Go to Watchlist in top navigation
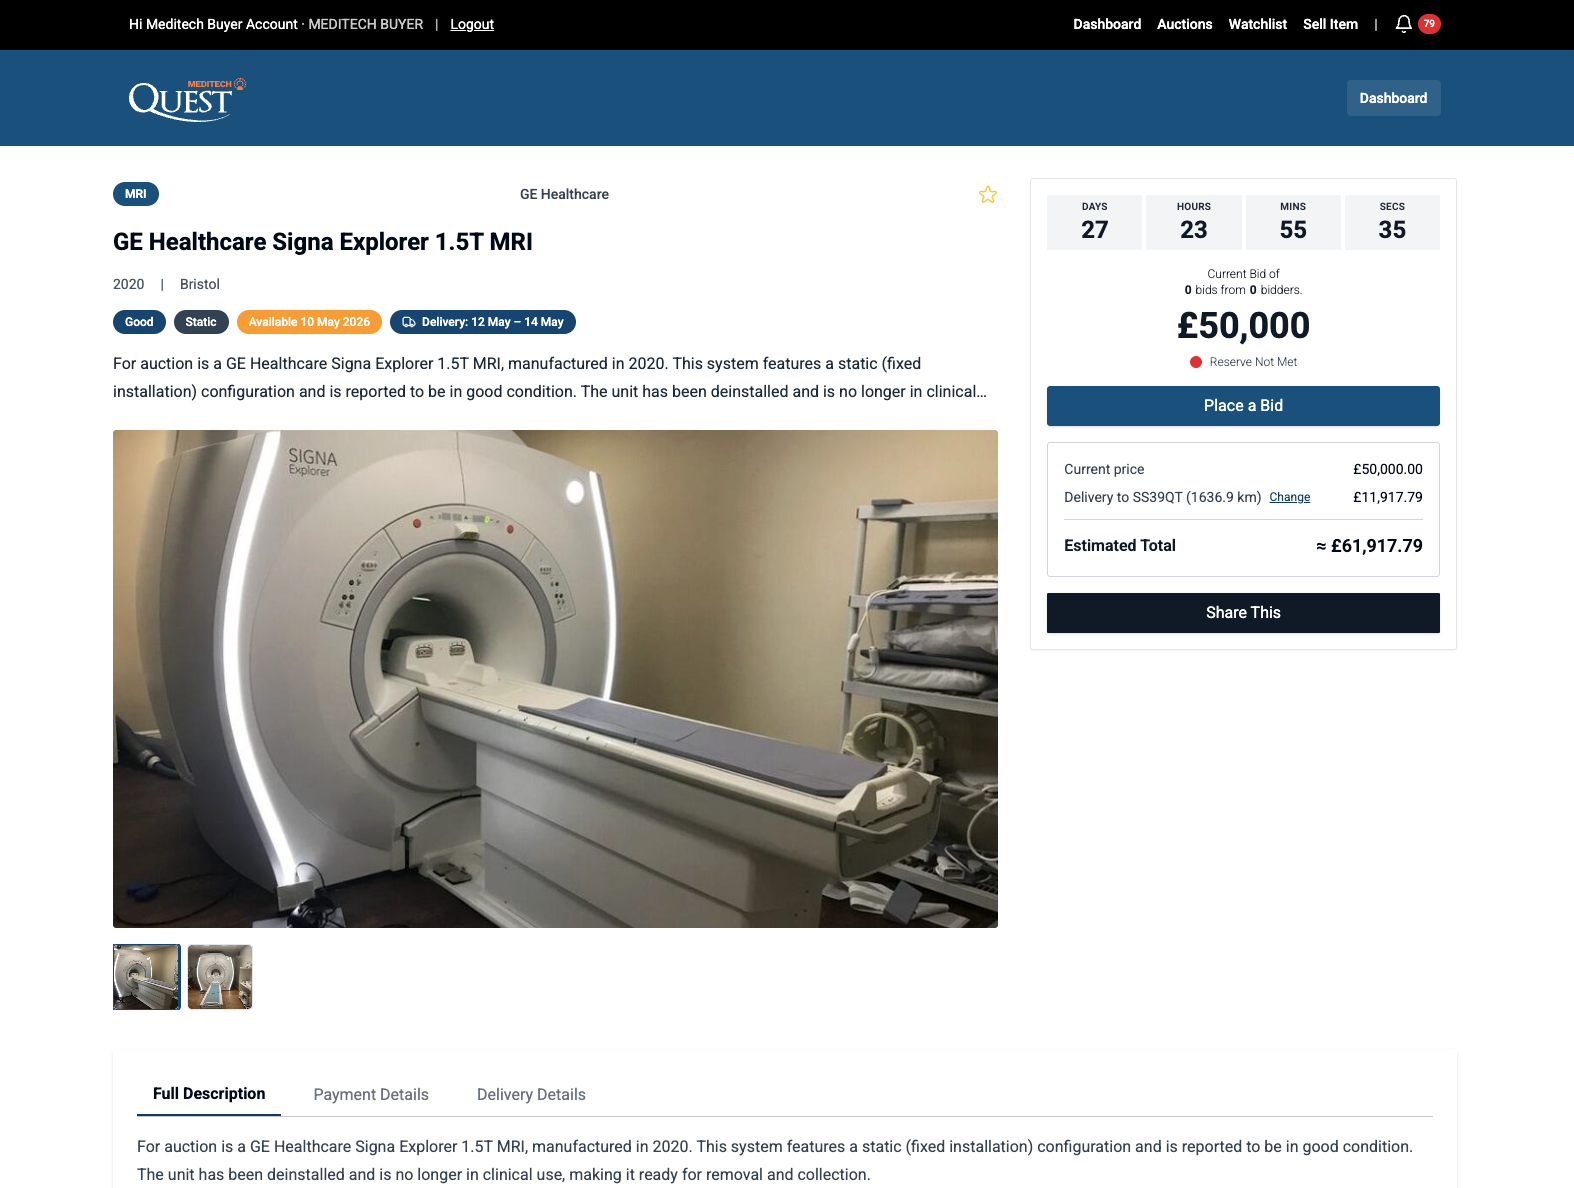This screenshot has width=1574, height=1188. (x=1257, y=24)
